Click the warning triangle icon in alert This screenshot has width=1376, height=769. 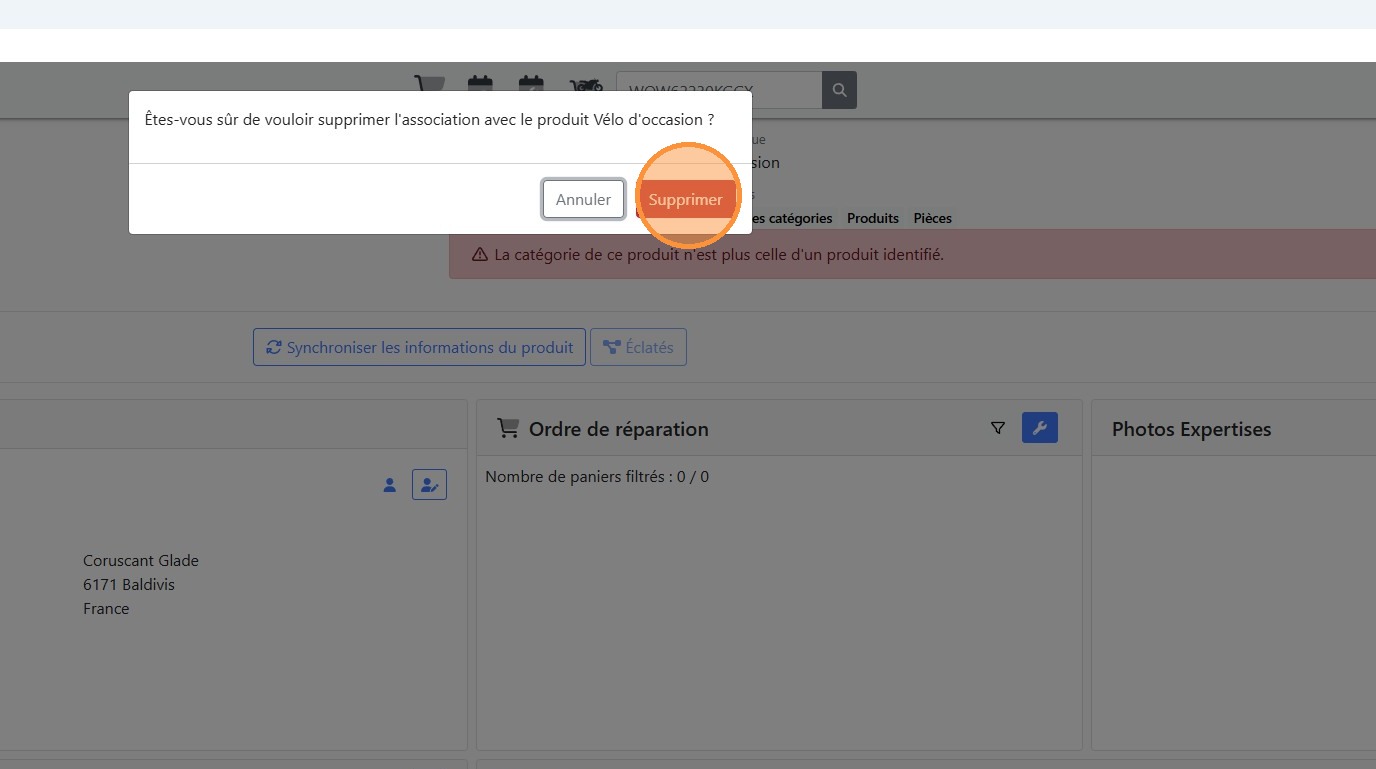click(x=480, y=255)
